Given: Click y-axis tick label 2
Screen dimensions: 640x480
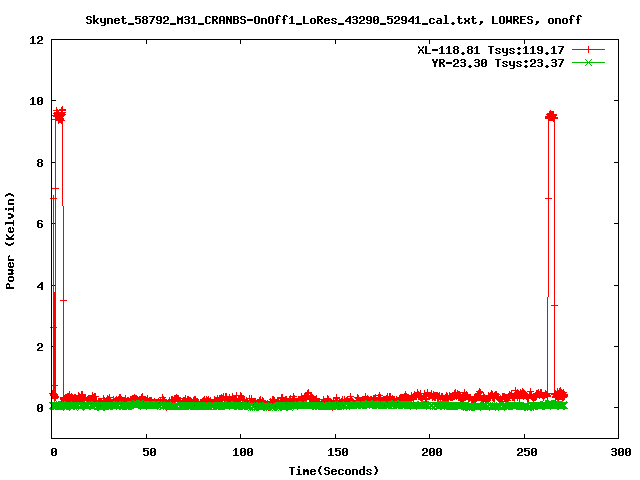Looking at the screenshot, I should (40, 347).
